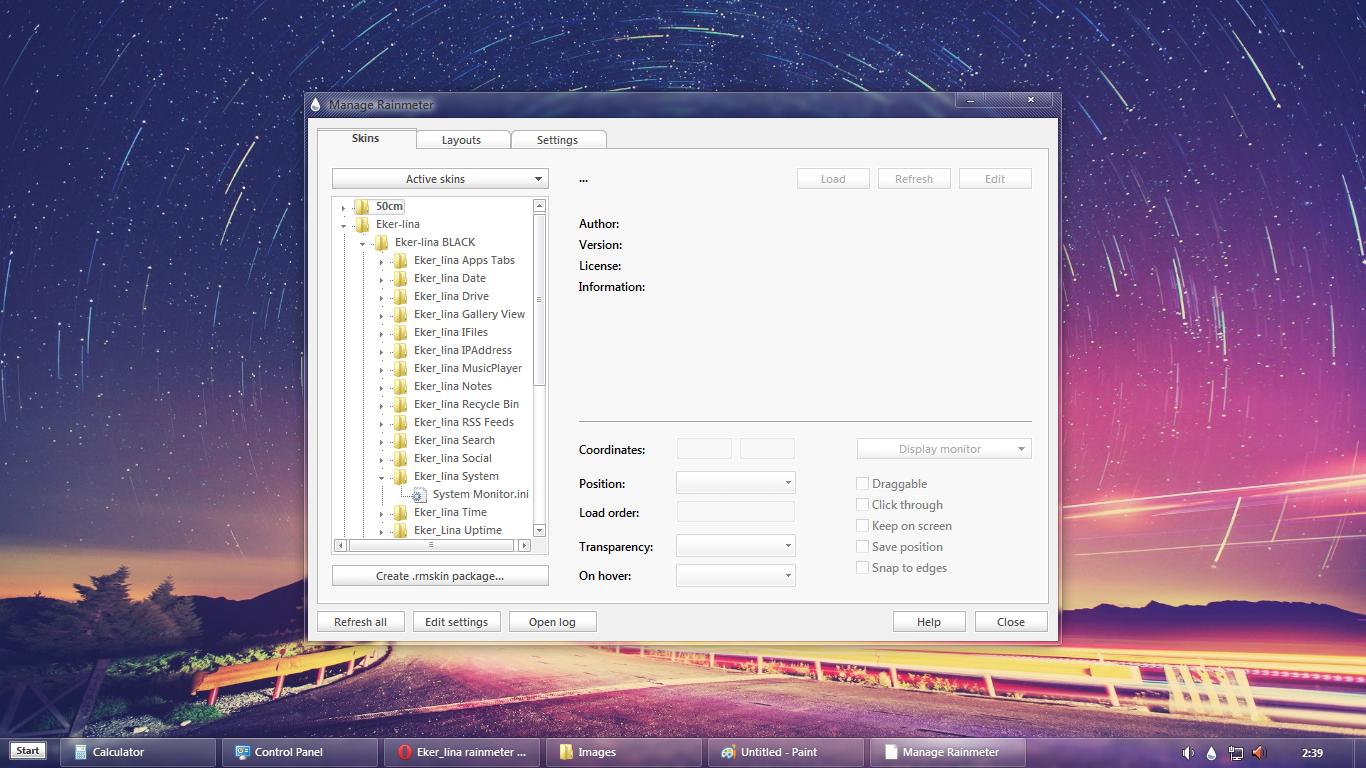Click the folder icon beside 50cm
The image size is (1366, 768).
point(362,206)
